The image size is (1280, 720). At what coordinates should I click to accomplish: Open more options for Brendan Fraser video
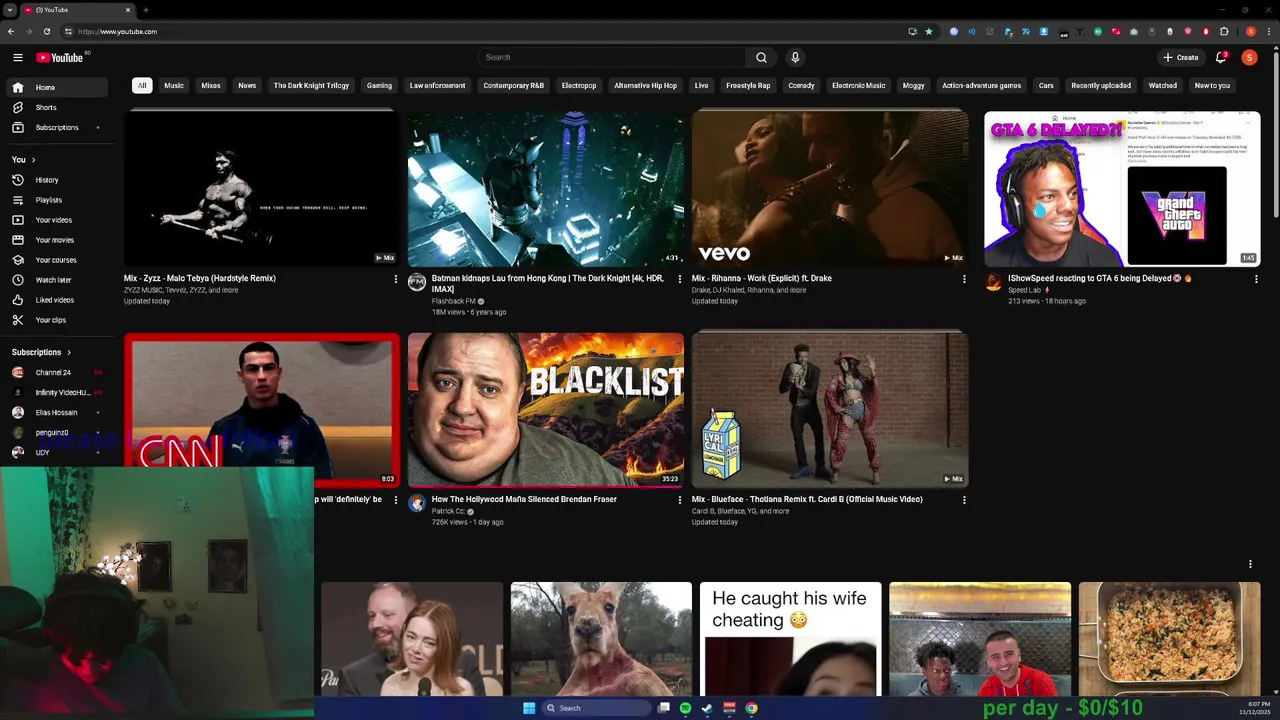coord(679,500)
